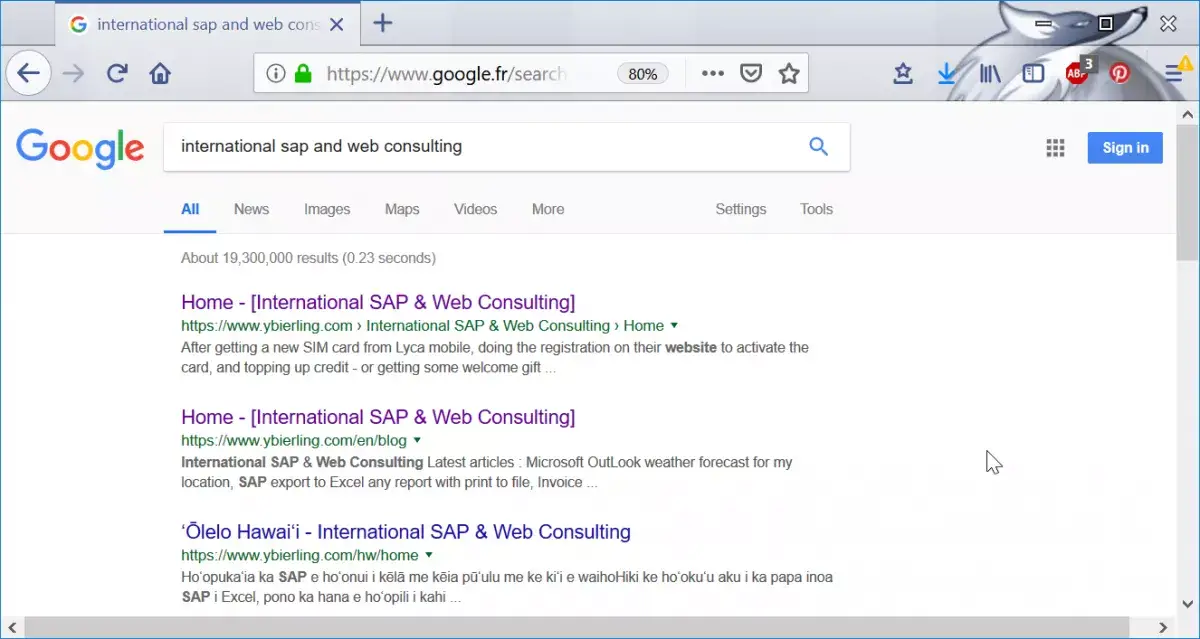
Task: Expand dropdown arrow after ybierling.com/en/blog URL
Action: point(417,440)
